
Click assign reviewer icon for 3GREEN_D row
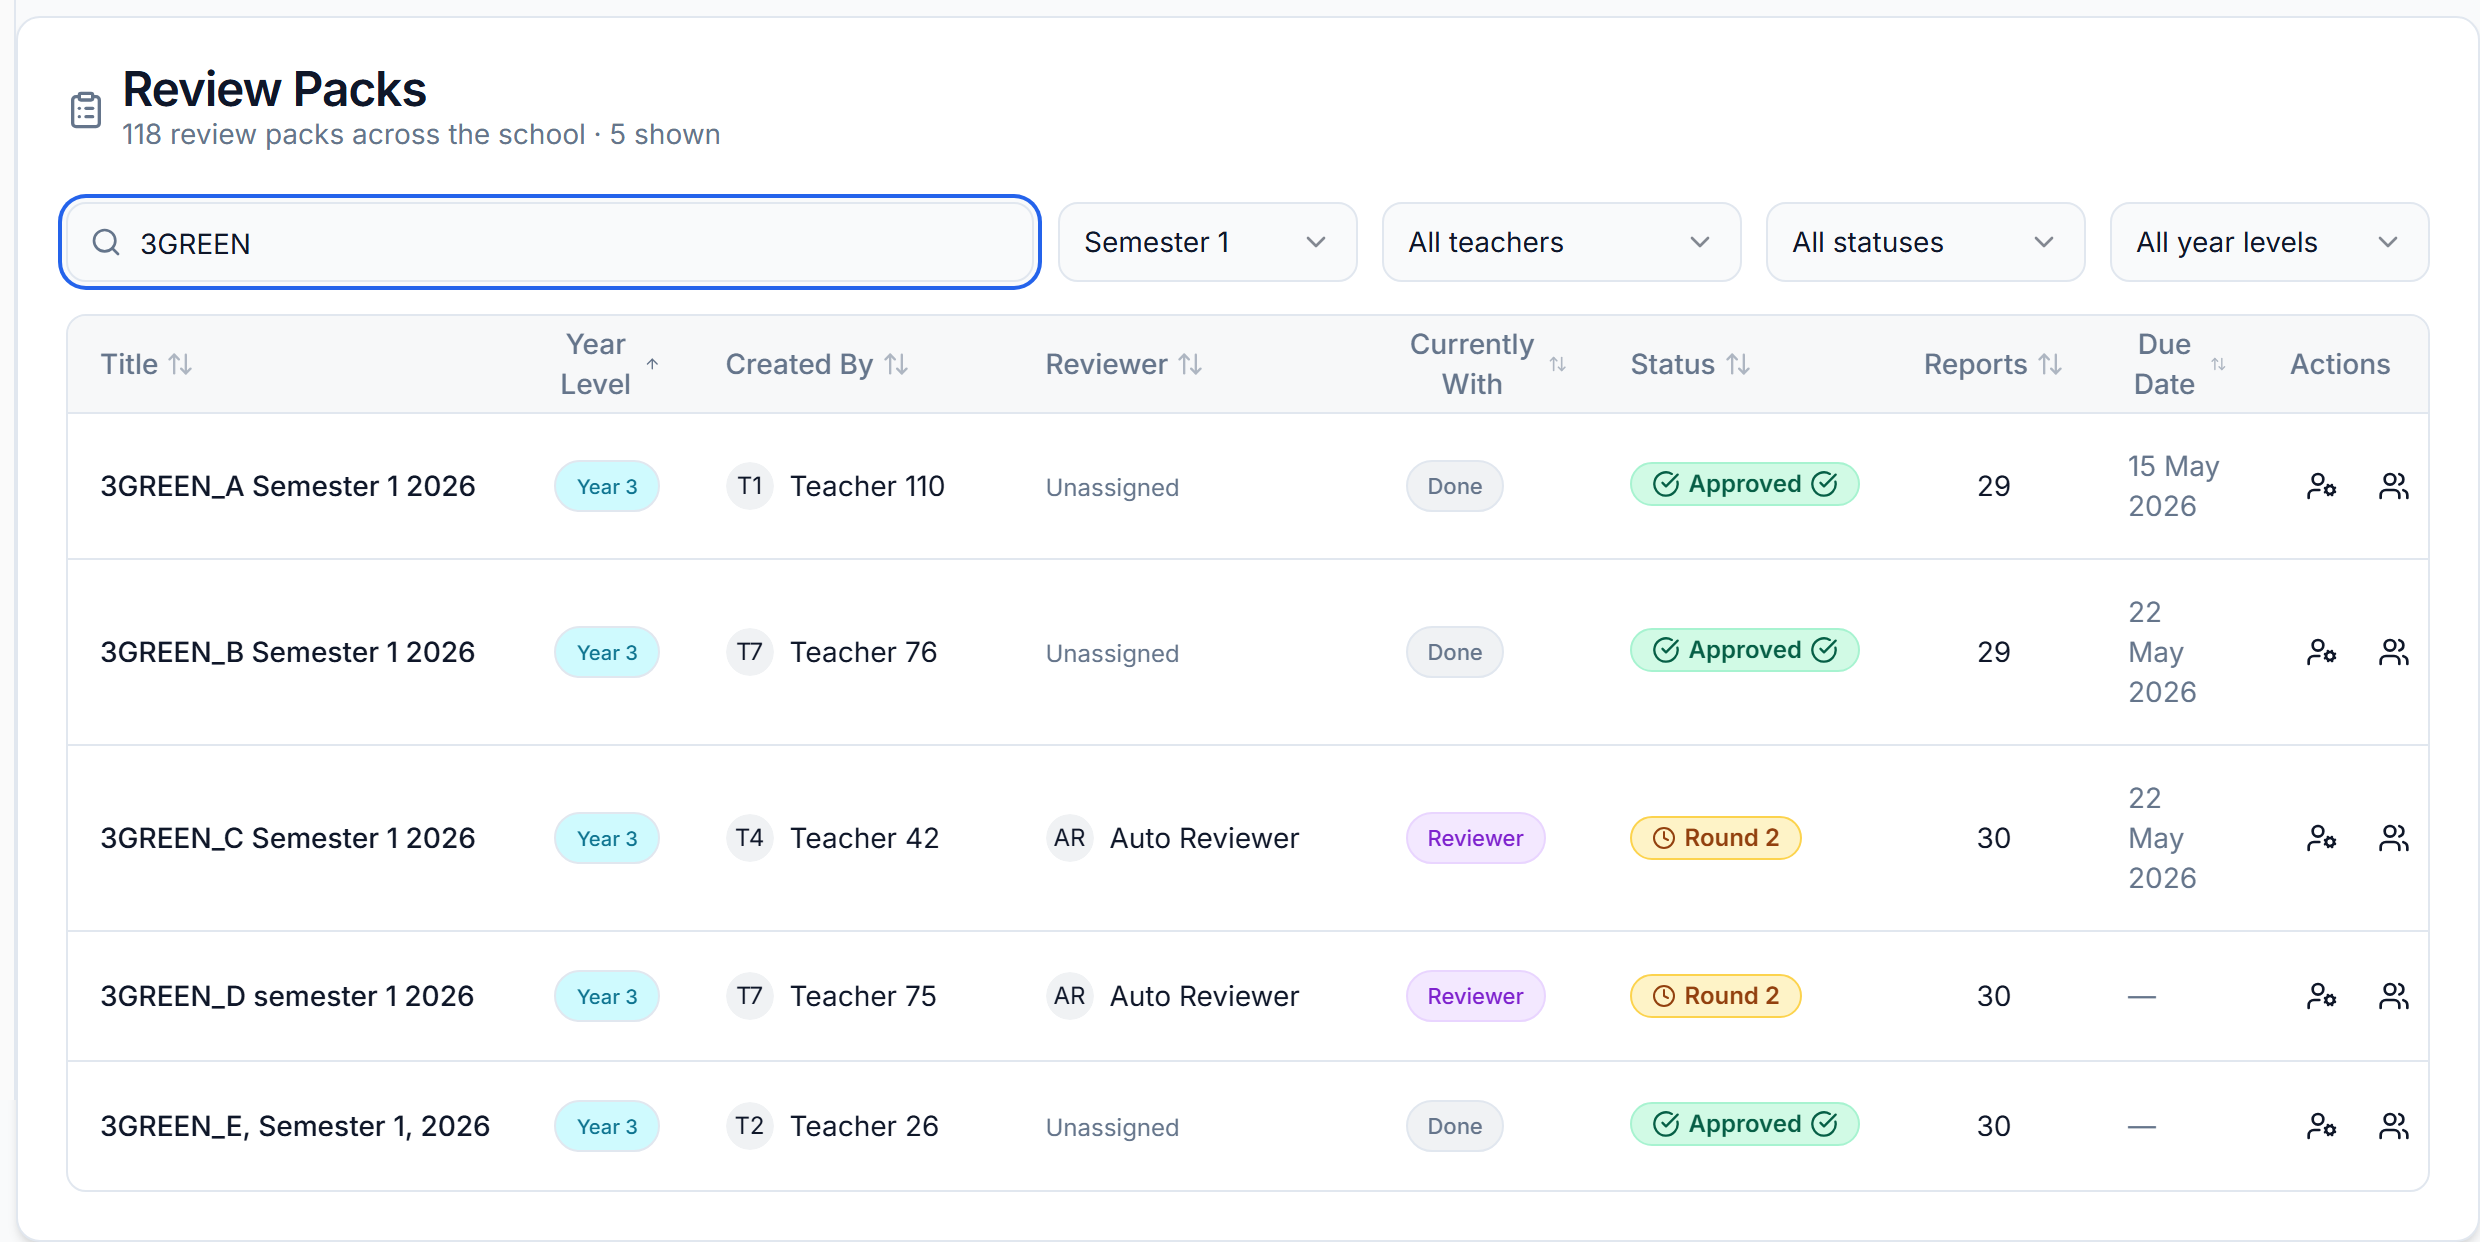pyautogui.click(x=2321, y=996)
